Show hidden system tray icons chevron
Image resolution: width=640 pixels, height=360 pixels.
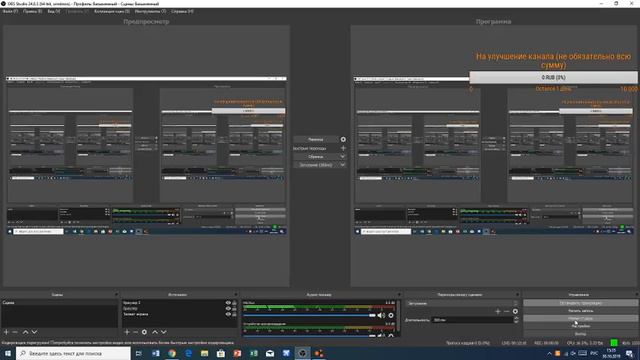point(549,353)
